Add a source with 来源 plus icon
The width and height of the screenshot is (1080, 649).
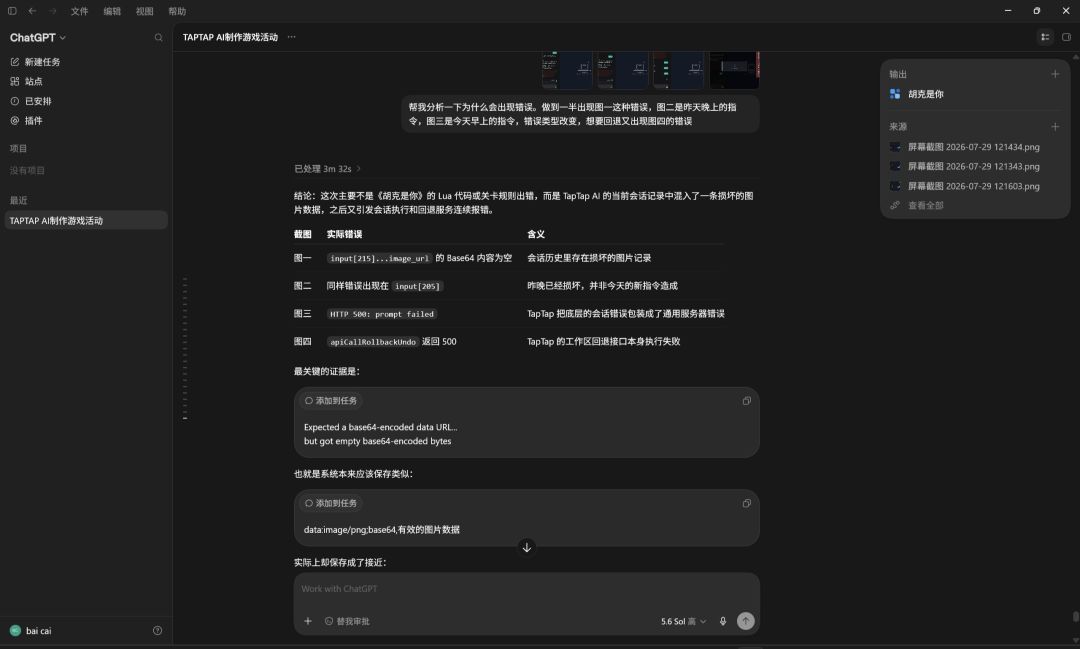point(1055,127)
